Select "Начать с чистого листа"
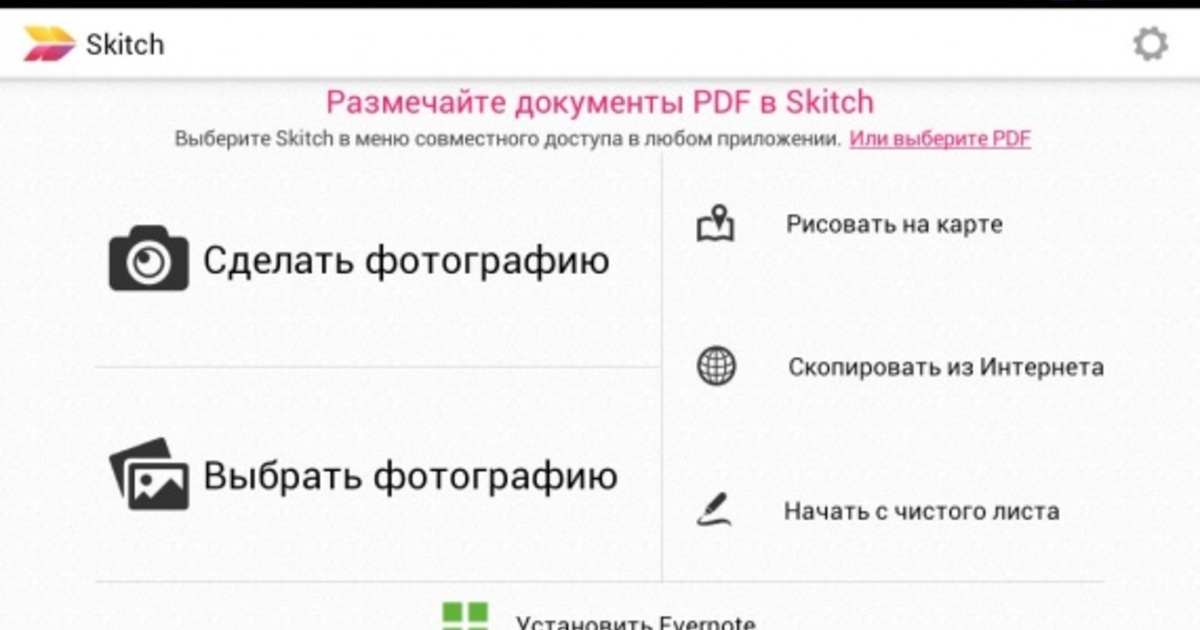The image size is (1200, 630). (921, 511)
